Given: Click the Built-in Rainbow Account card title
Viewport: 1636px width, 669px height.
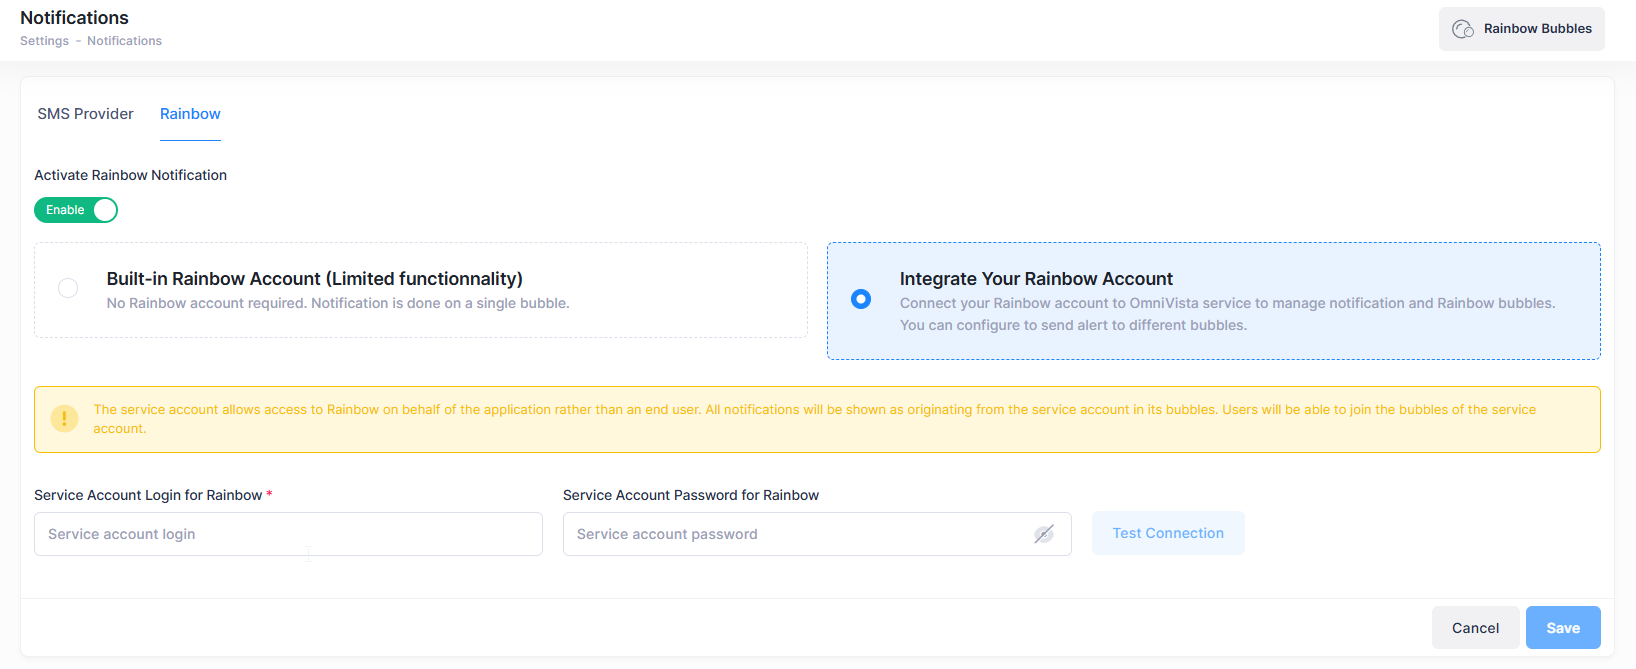Looking at the screenshot, I should coord(314,279).
